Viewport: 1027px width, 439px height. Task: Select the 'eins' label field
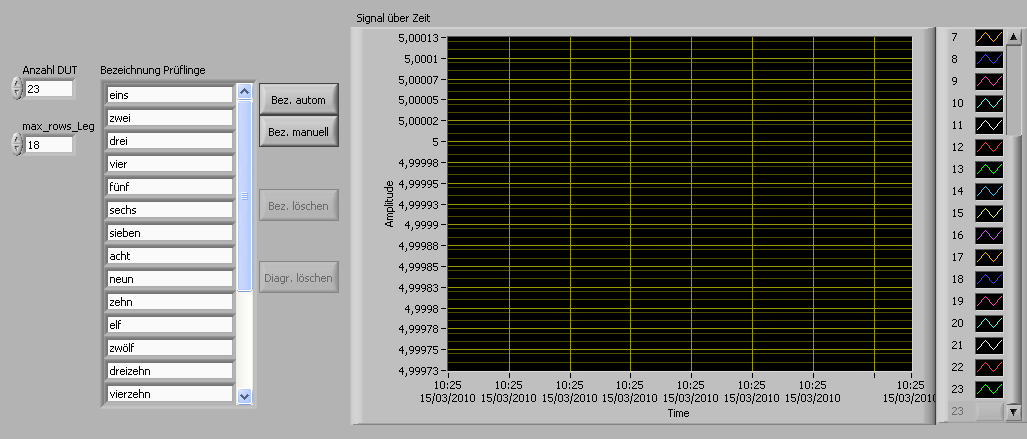pos(170,95)
